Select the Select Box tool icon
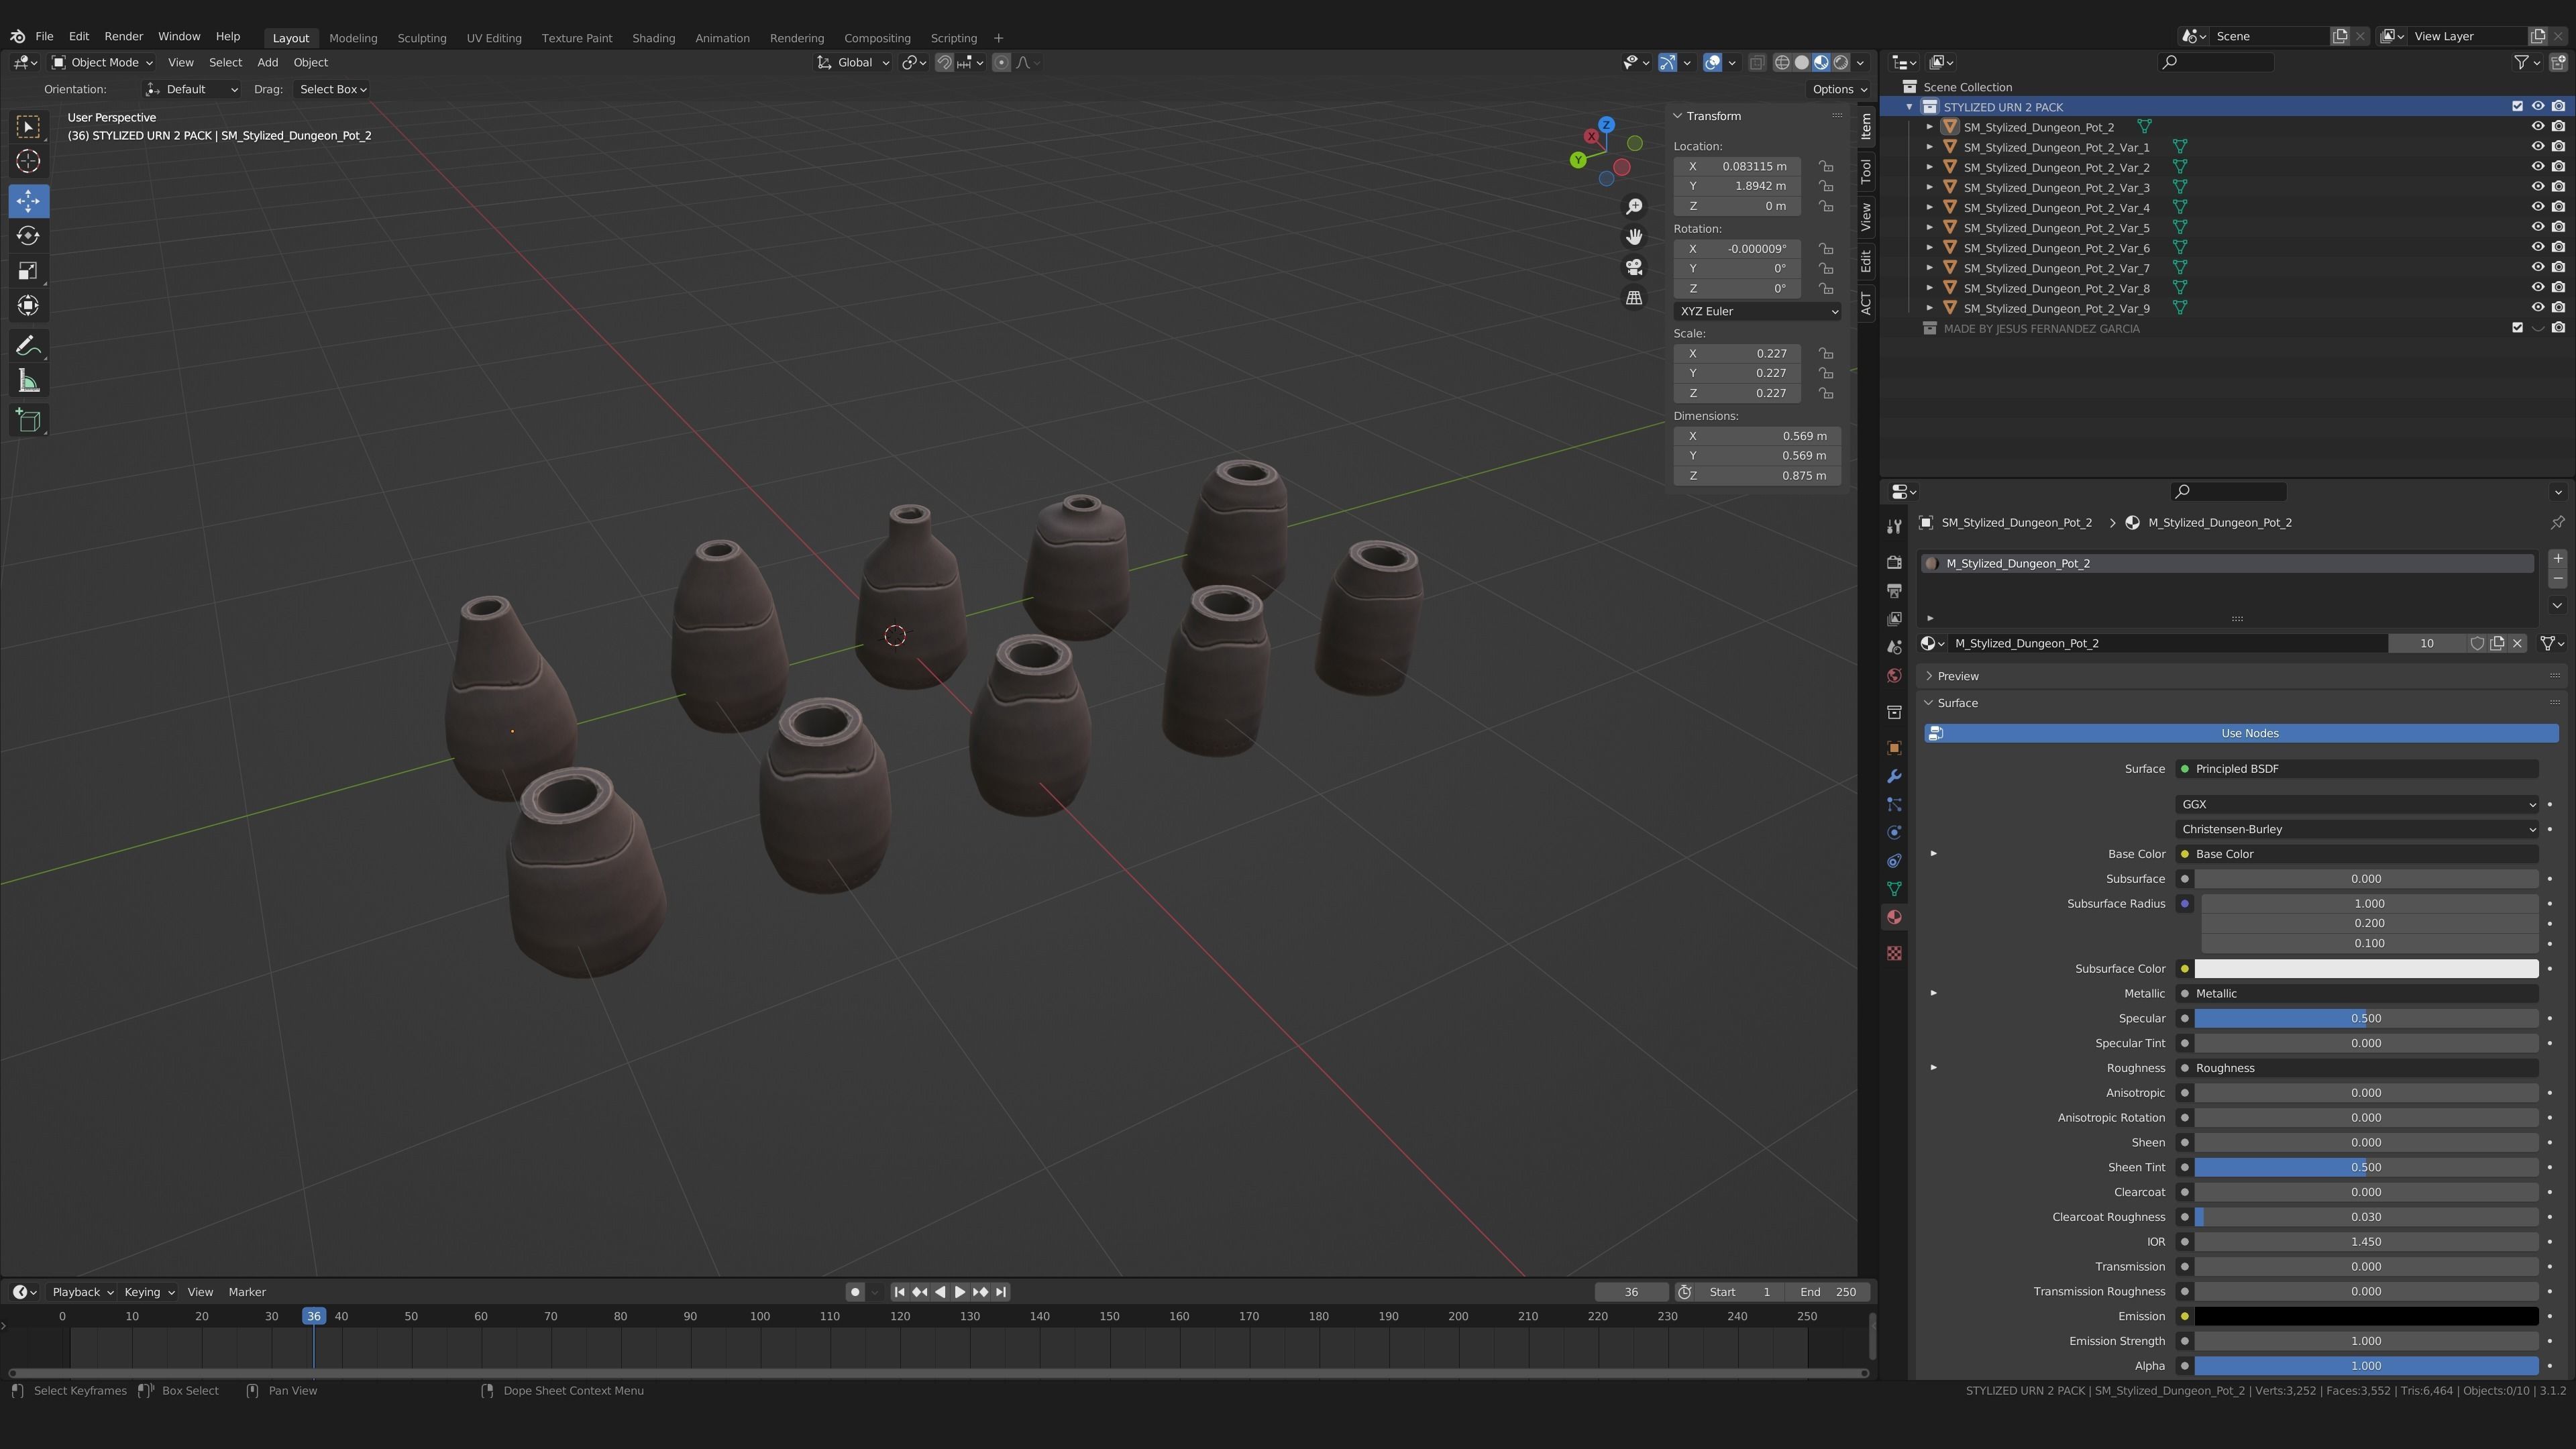This screenshot has width=2576, height=1449. (x=28, y=126)
